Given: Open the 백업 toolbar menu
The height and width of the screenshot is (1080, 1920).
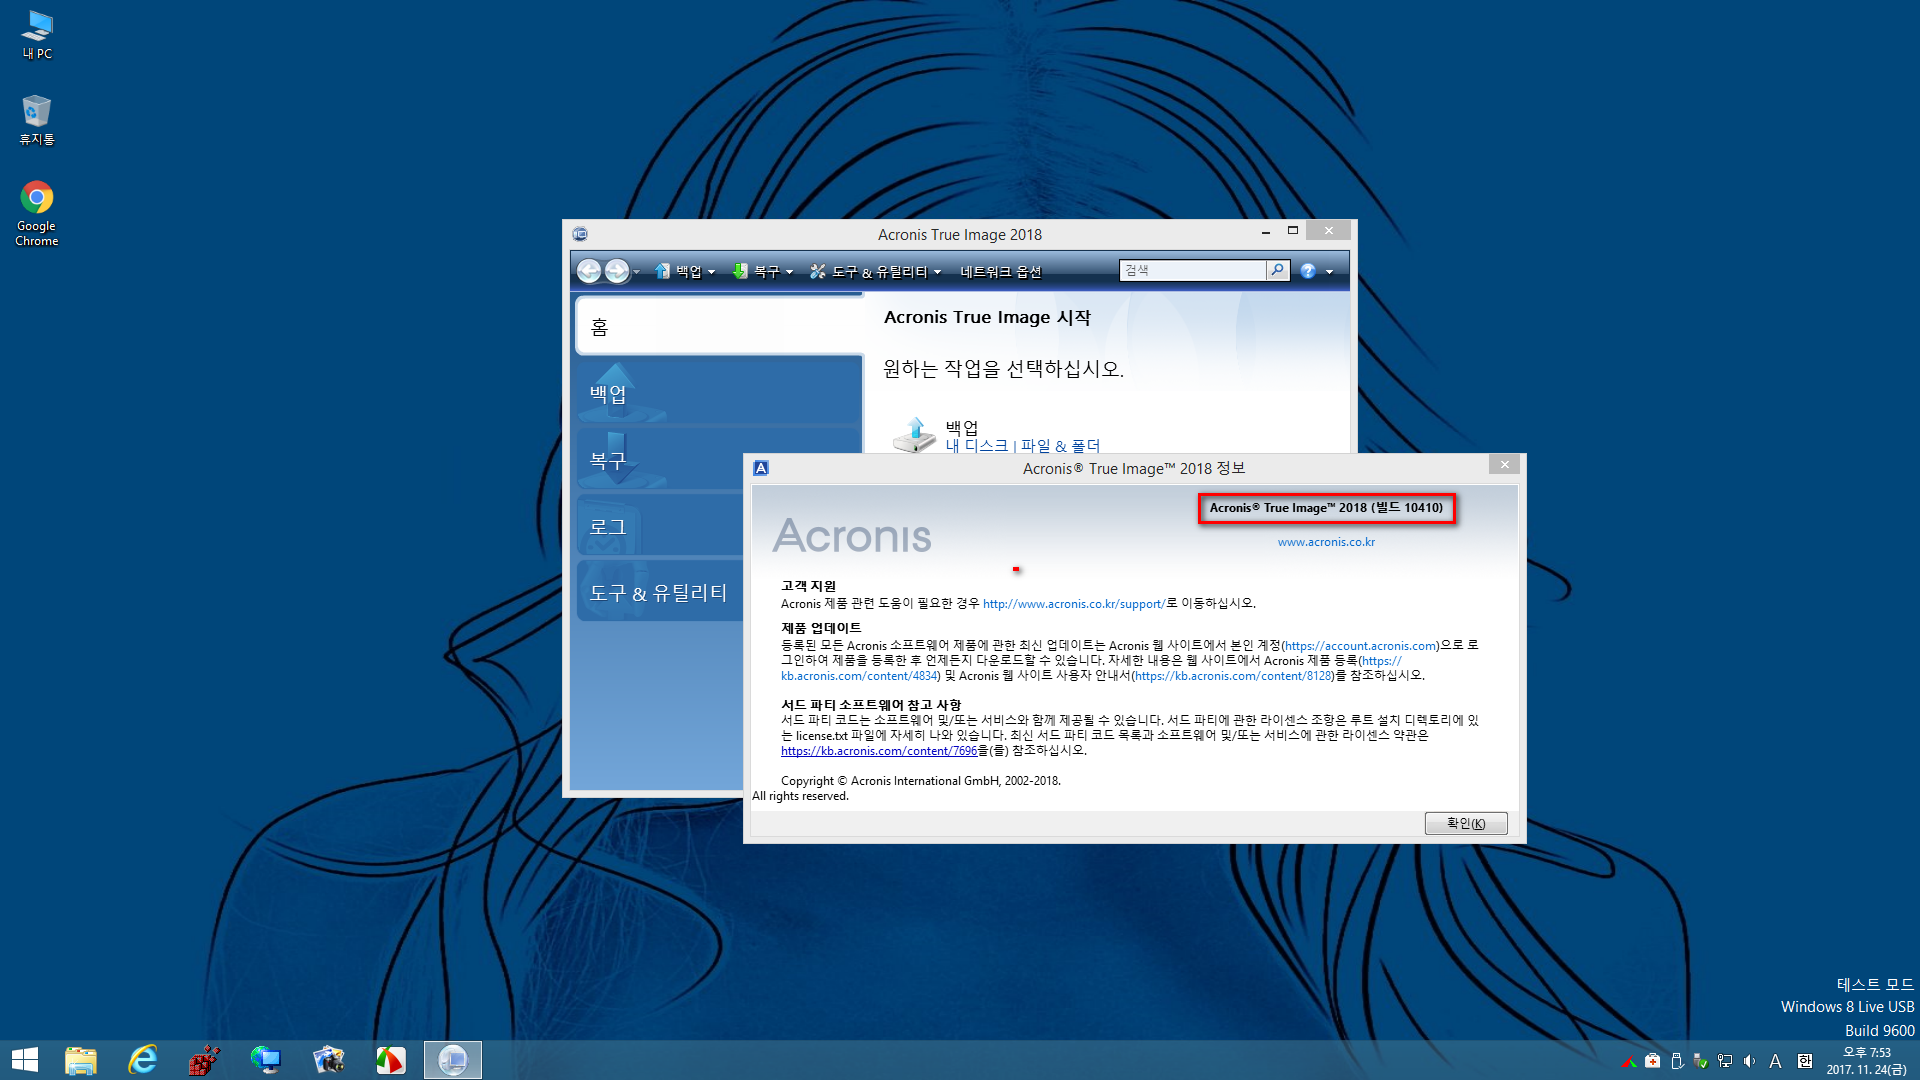Looking at the screenshot, I should point(686,271).
